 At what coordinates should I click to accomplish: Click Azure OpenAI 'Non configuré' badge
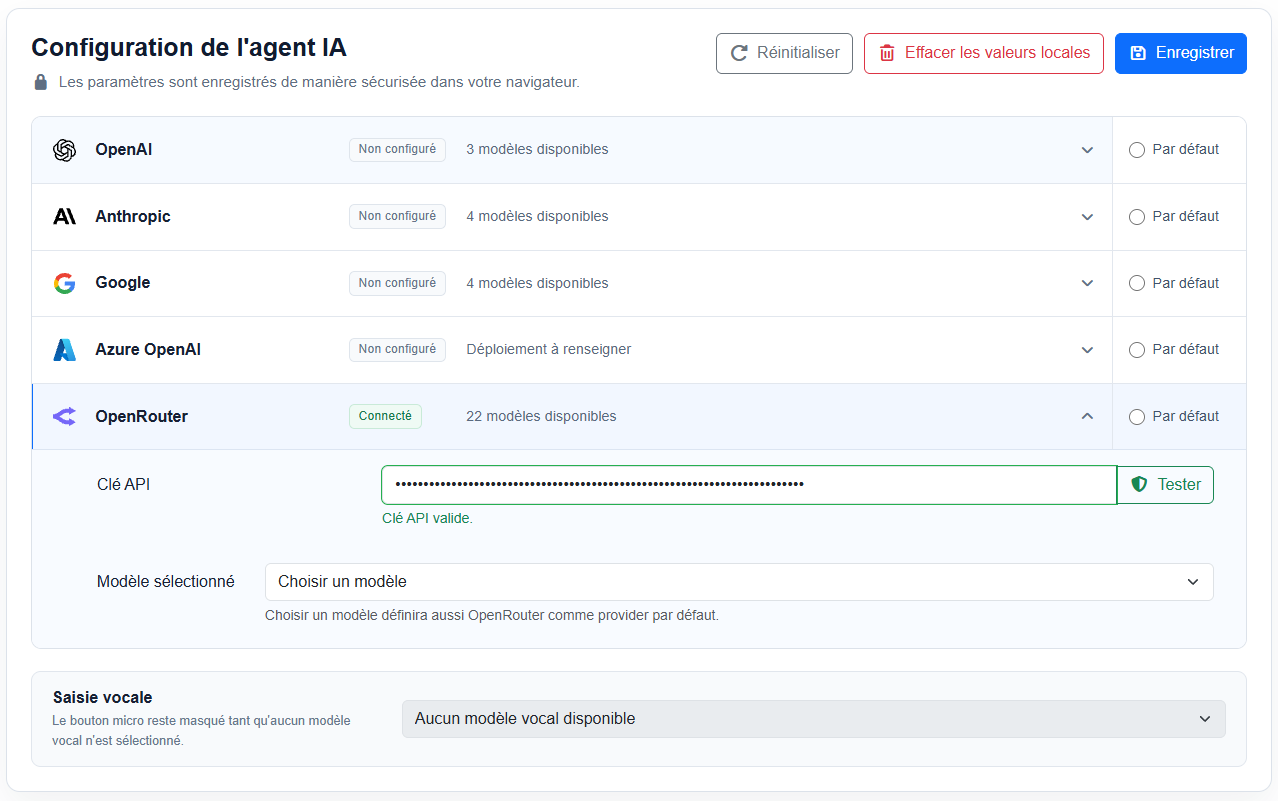[x=397, y=349]
